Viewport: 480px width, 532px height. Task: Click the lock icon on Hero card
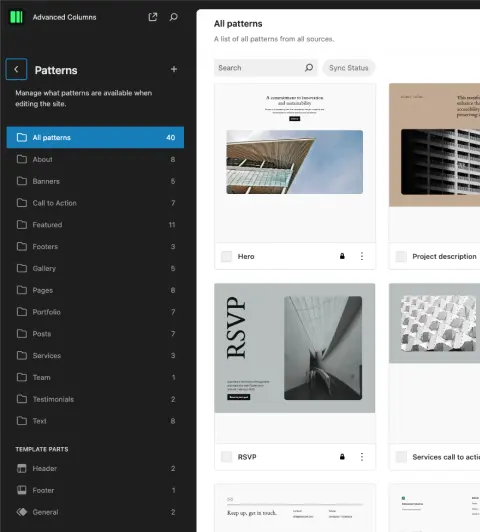pyautogui.click(x=342, y=256)
